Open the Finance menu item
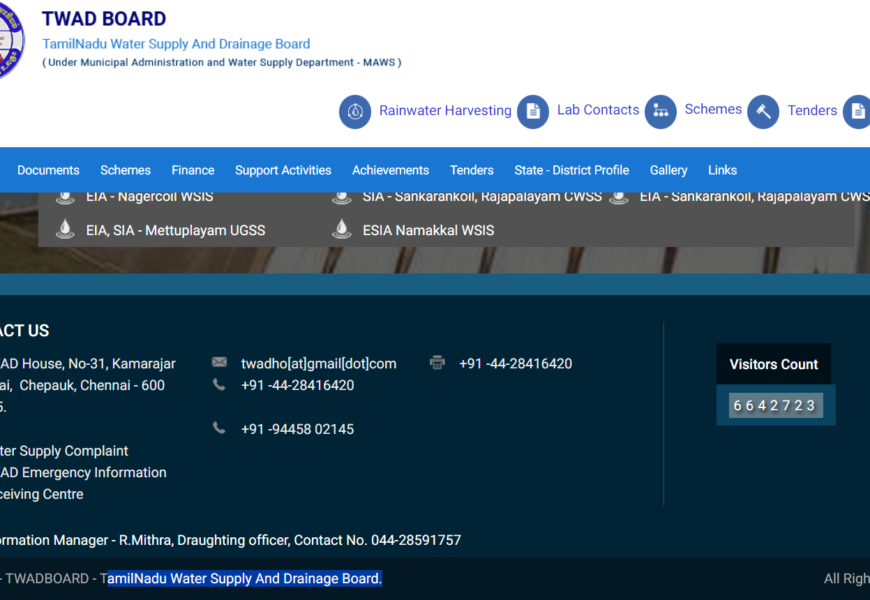This screenshot has width=870, height=600. point(193,170)
